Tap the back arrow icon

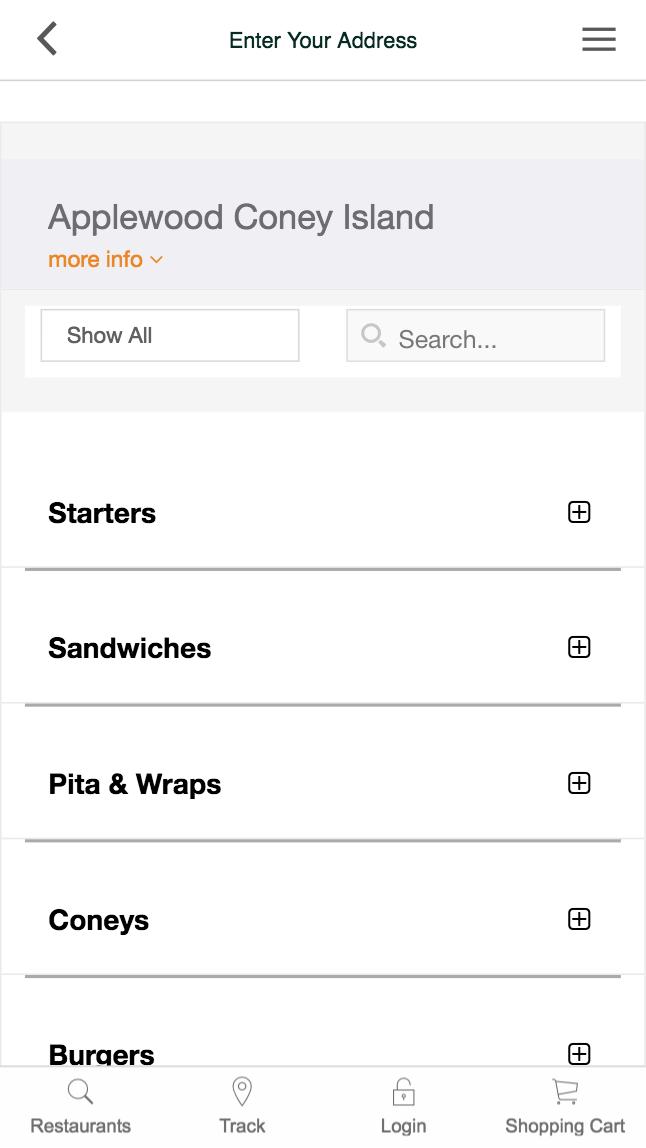click(x=47, y=40)
